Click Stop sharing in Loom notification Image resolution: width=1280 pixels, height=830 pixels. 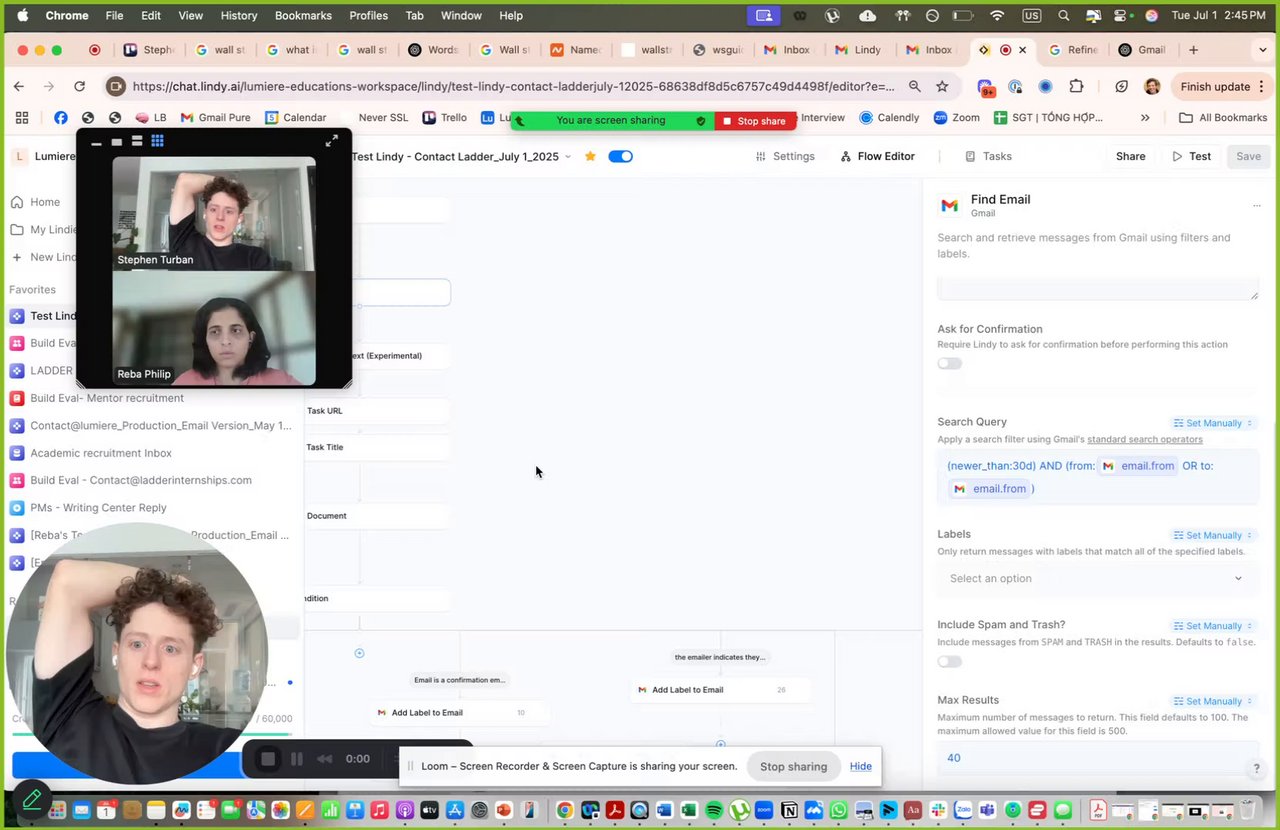click(x=793, y=766)
